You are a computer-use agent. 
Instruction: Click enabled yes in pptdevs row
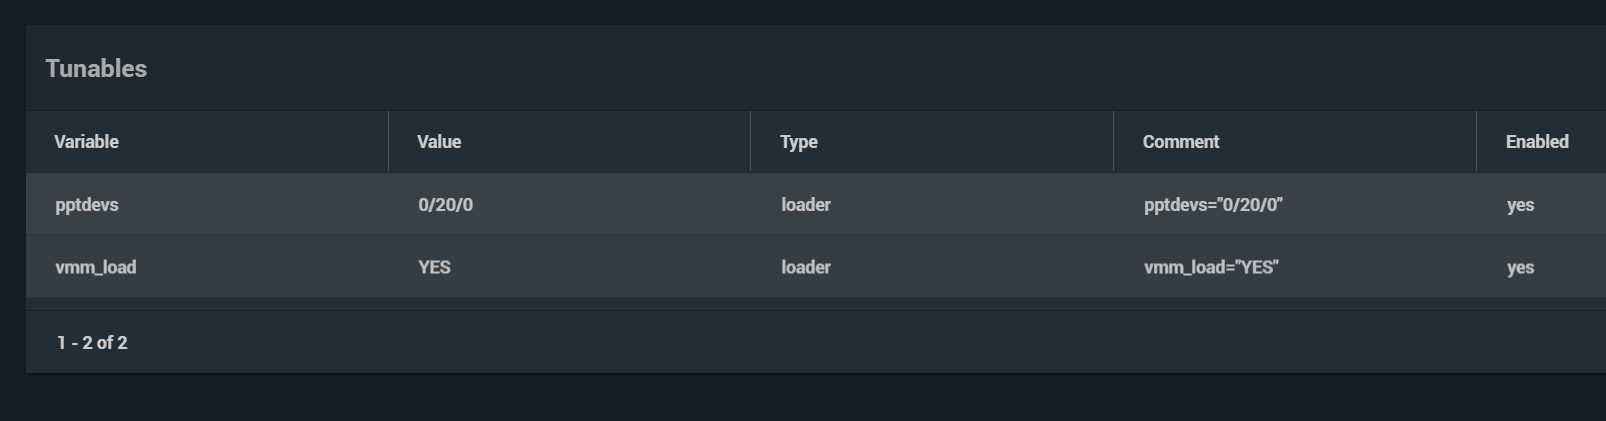tap(1520, 205)
